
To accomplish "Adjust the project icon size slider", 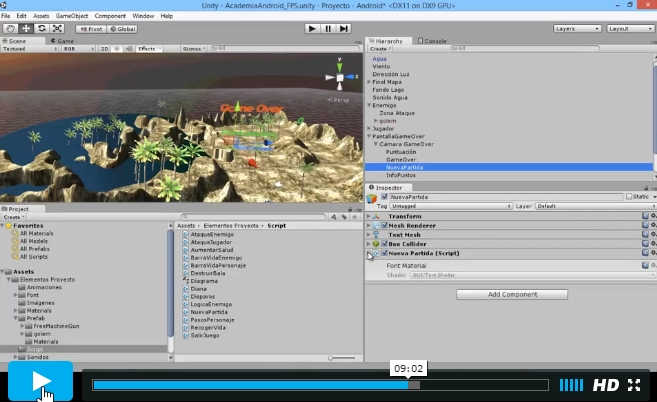I will (341, 358).
